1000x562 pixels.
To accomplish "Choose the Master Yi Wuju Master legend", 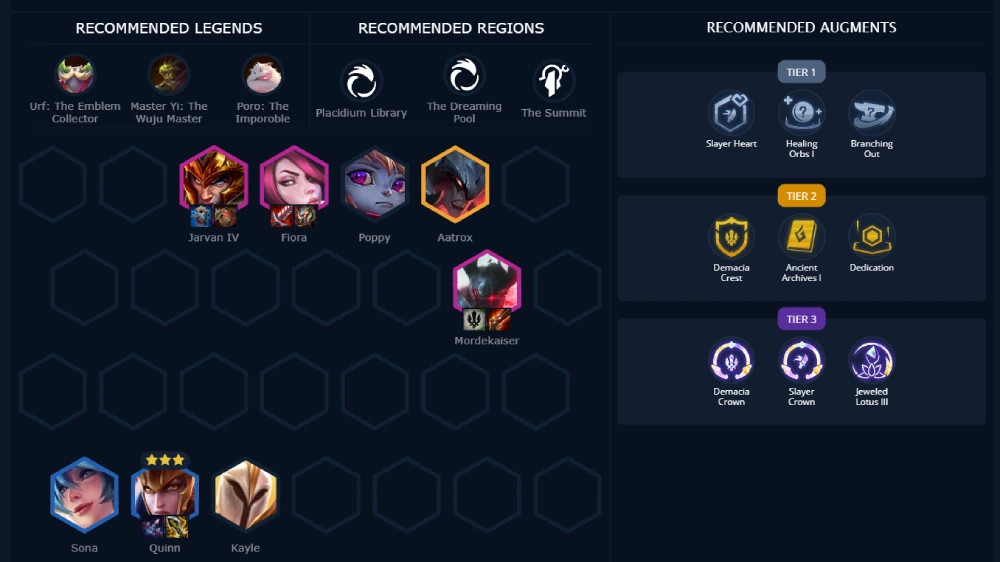I will 168,75.
